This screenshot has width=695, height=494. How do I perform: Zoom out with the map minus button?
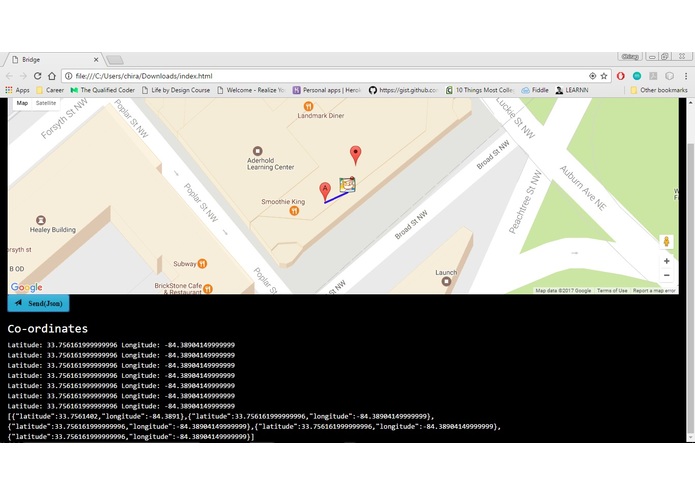pos(666,275)
